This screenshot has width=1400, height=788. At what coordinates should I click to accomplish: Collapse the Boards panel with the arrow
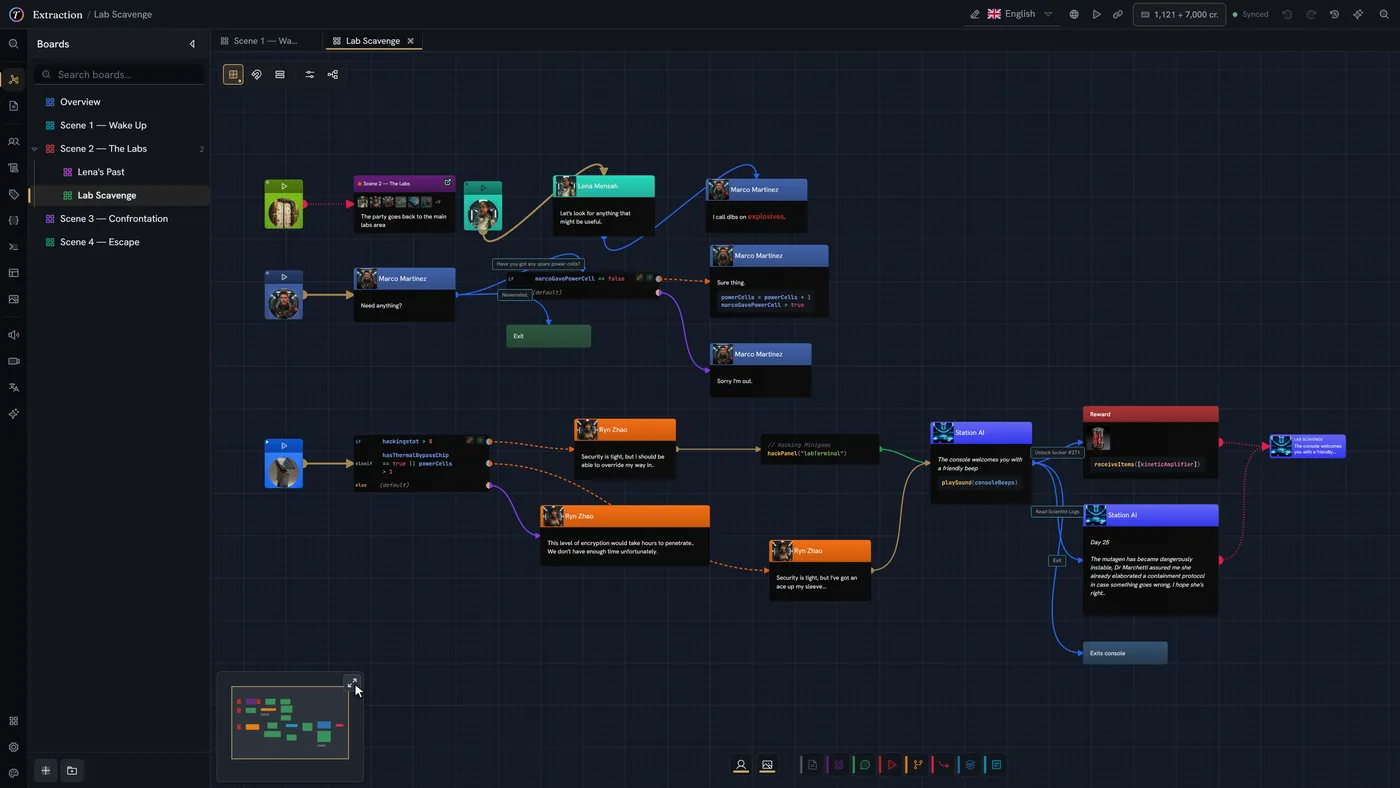pyautogui.click(x=192, y=44)
